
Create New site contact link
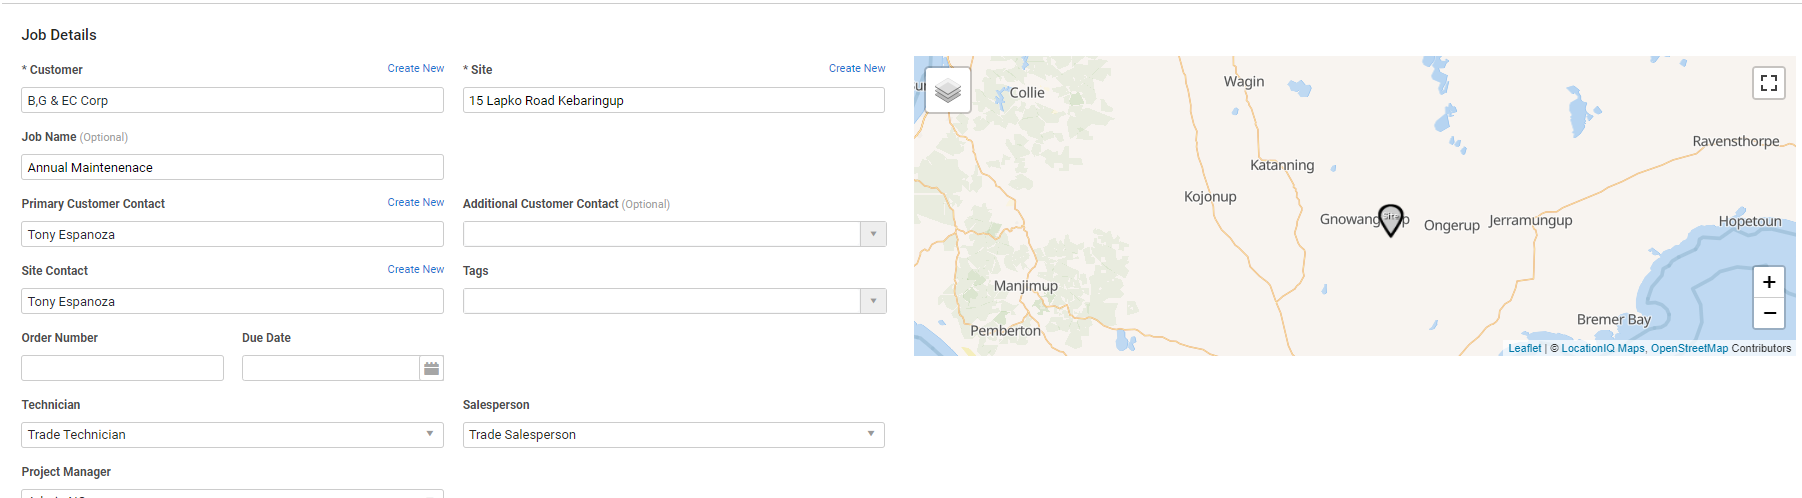(x=416, y=270)
